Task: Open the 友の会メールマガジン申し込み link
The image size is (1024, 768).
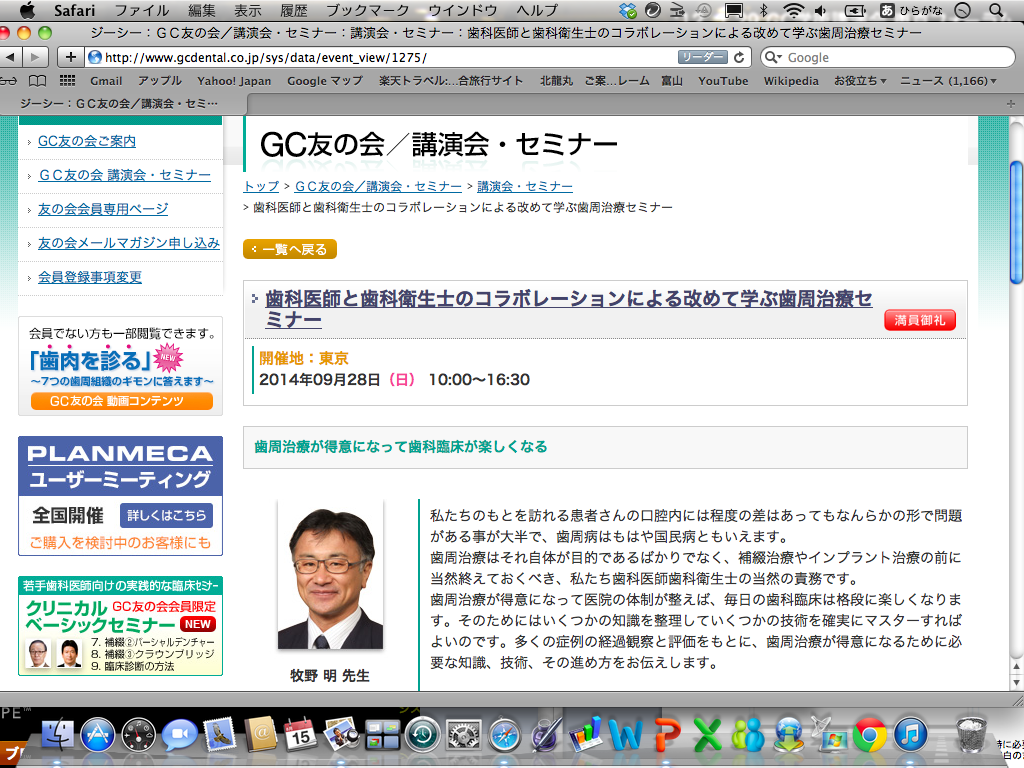Action: coord(128,243)
